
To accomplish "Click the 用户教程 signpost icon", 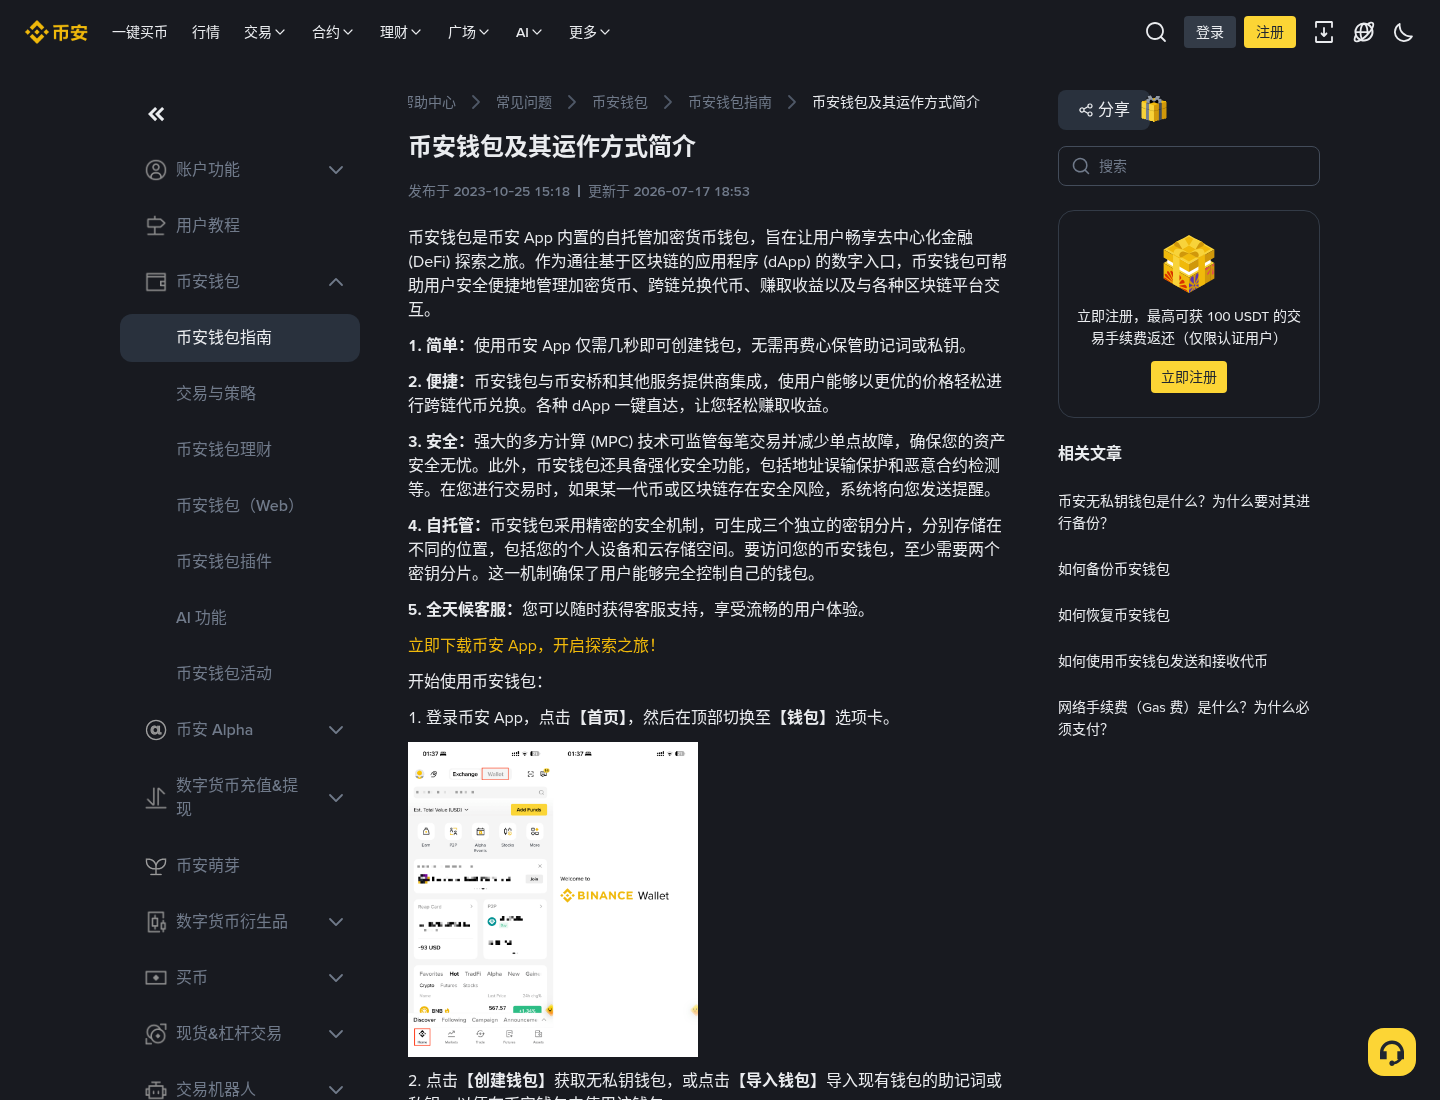I will click(x=156, y=226).
